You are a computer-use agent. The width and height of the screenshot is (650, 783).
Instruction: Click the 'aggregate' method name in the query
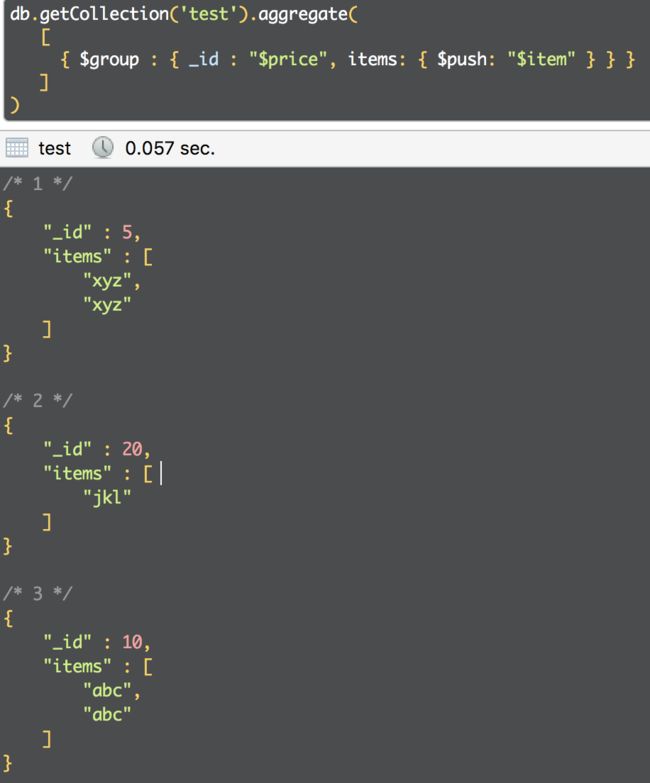(x=303, y=15)
